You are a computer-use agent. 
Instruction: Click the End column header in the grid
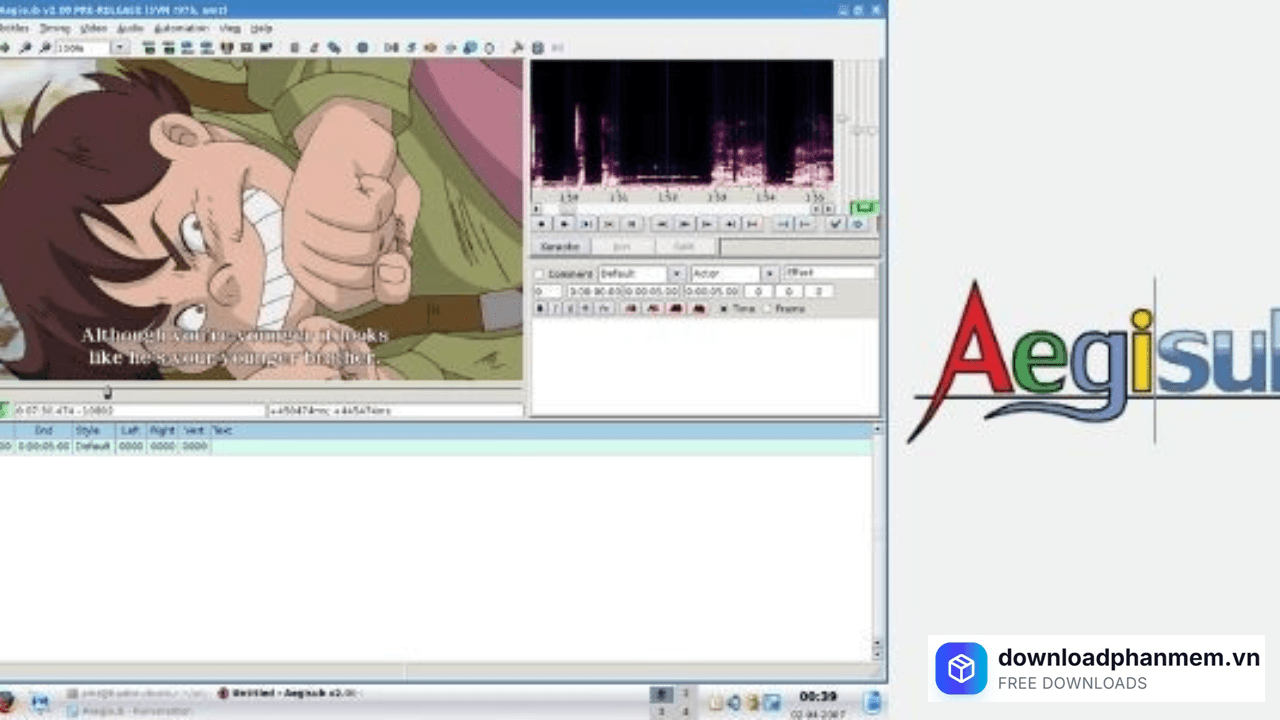tap(43, 430)
